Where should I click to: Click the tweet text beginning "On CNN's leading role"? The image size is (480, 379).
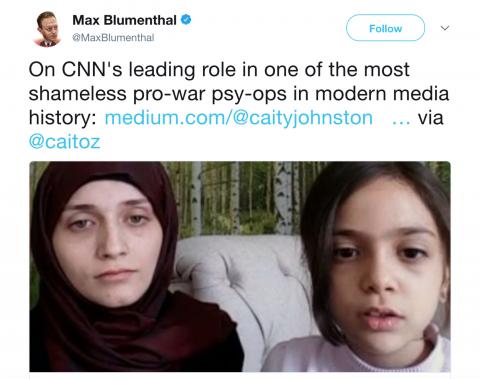239,105
